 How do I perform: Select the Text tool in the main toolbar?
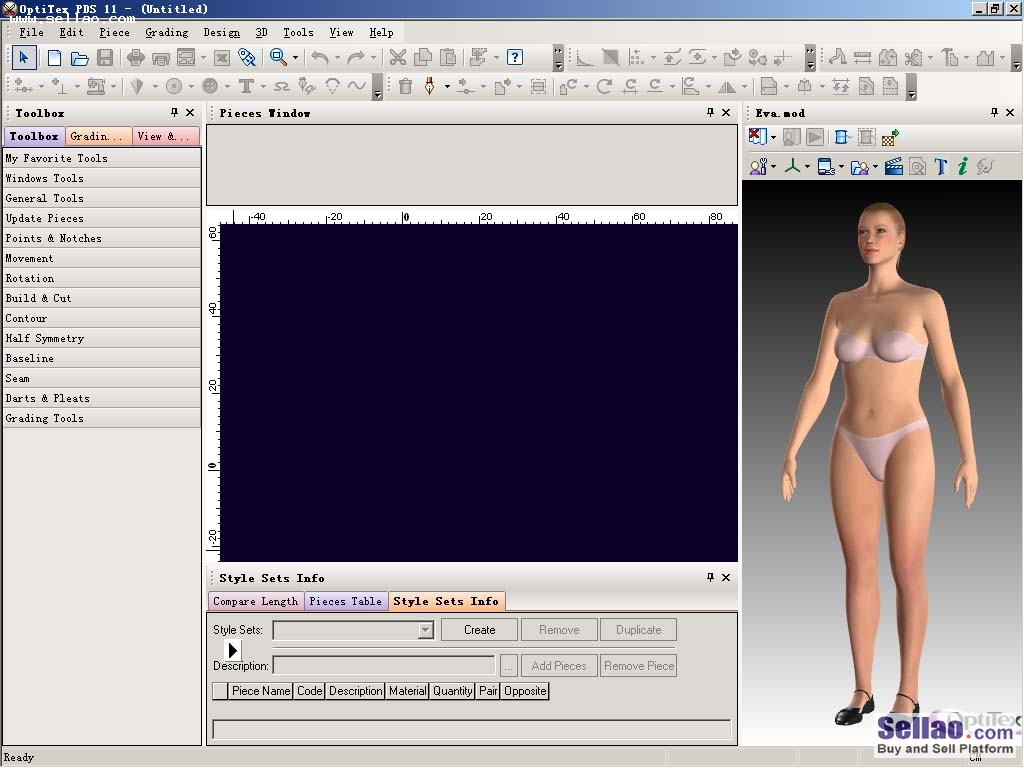coord(246,86)
